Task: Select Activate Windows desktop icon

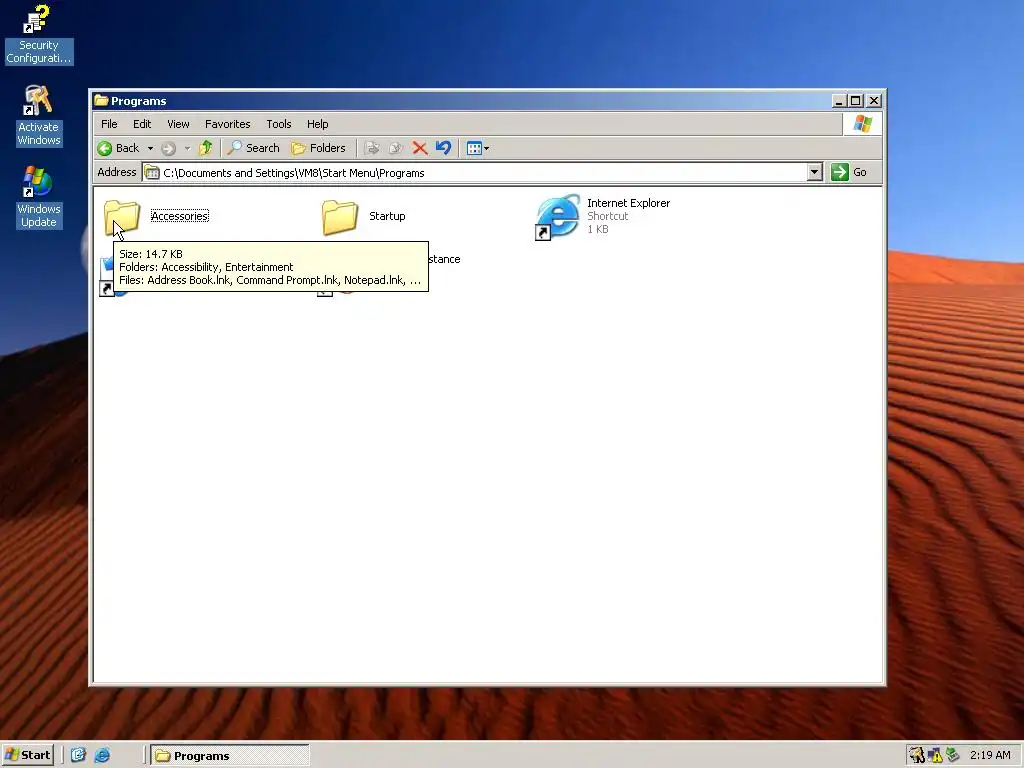Action: [x=39, y=116]
